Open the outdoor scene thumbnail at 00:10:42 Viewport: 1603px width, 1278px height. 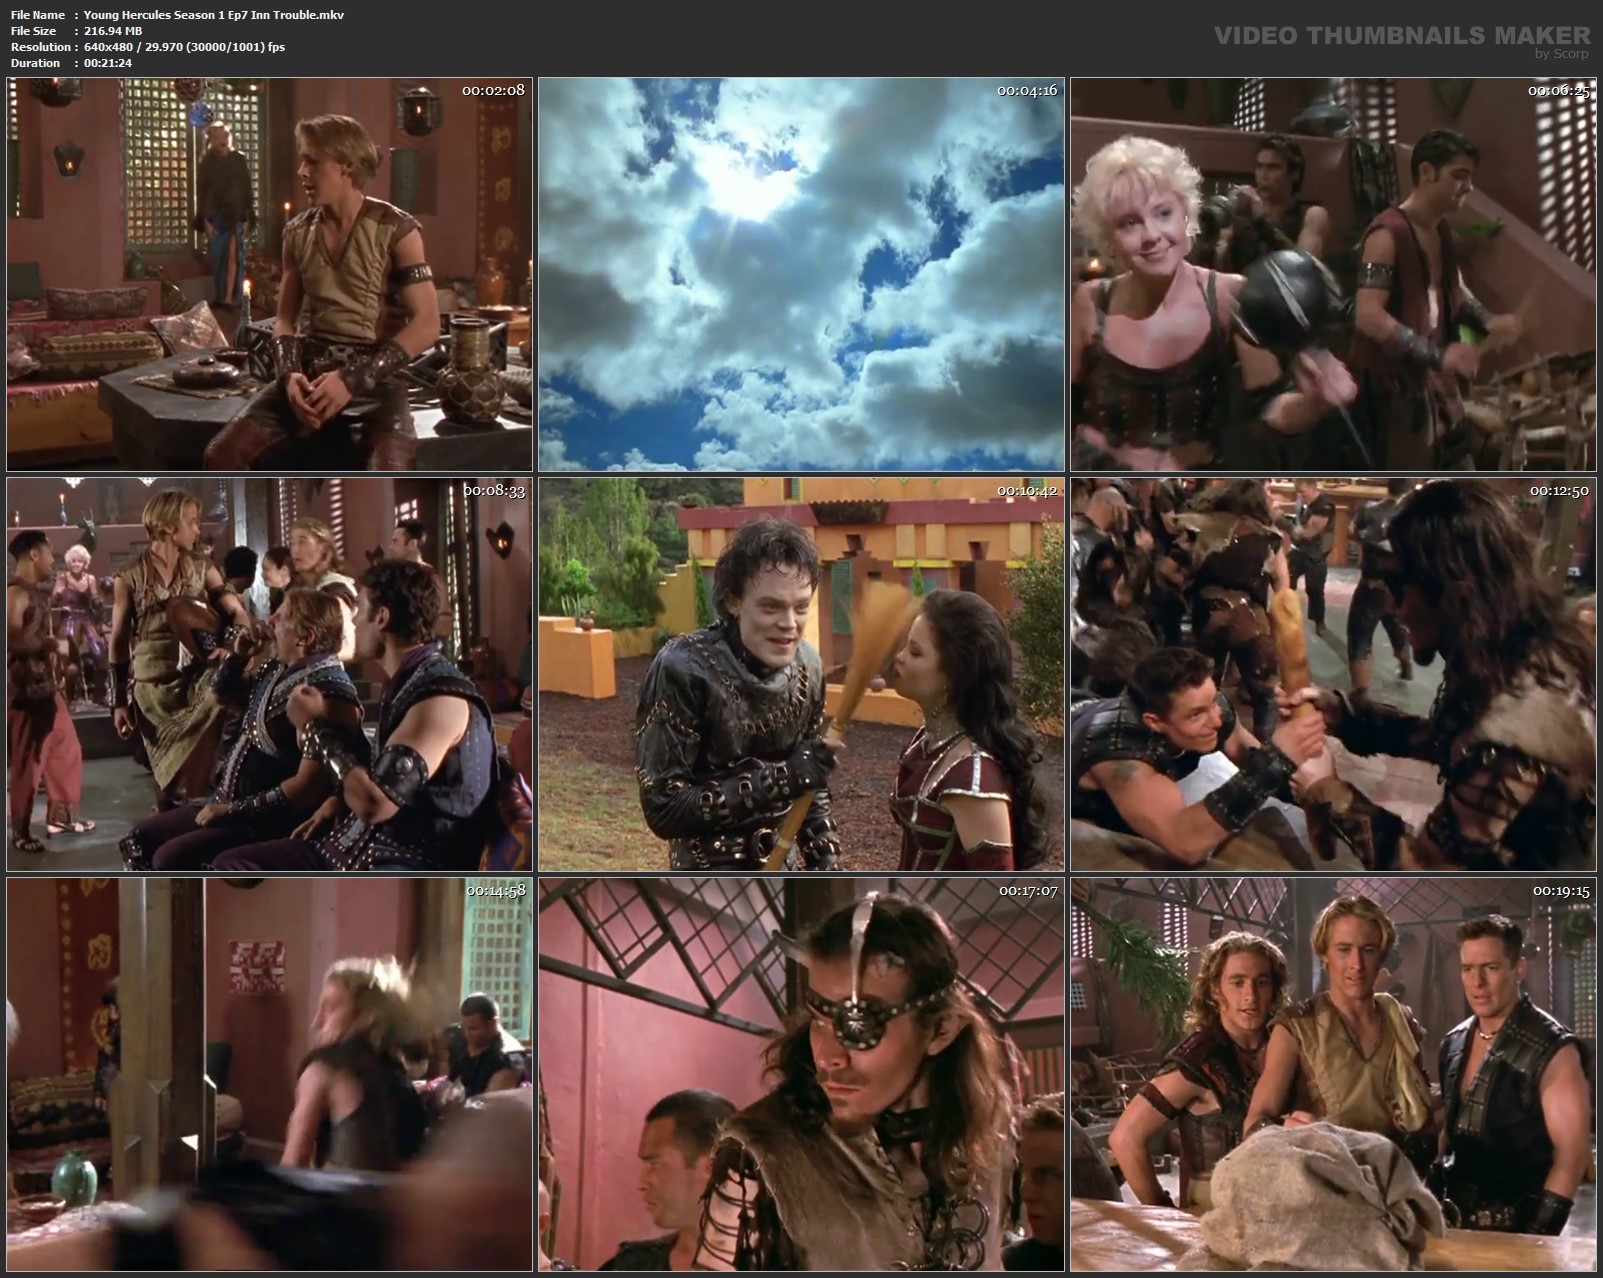(x=802, y=674)
